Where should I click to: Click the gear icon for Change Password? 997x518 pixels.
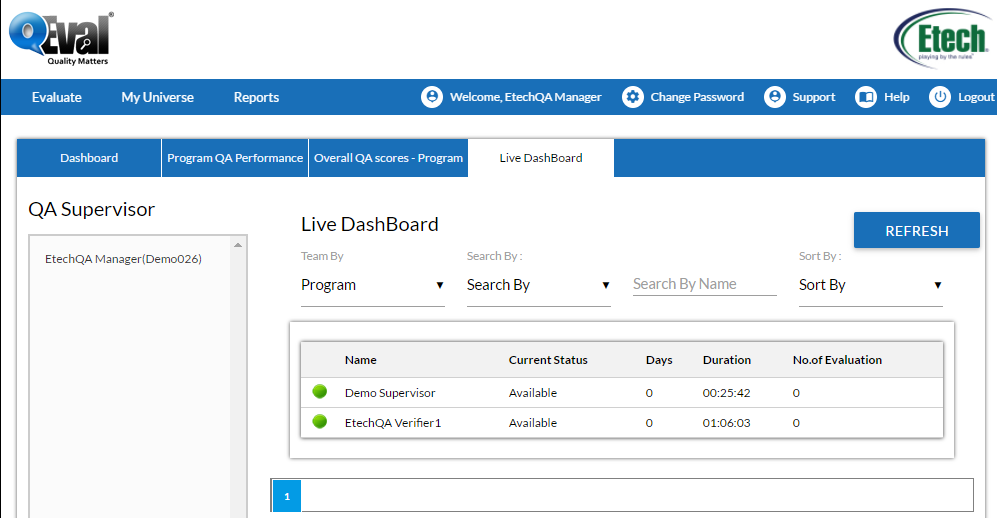(633, 97)
